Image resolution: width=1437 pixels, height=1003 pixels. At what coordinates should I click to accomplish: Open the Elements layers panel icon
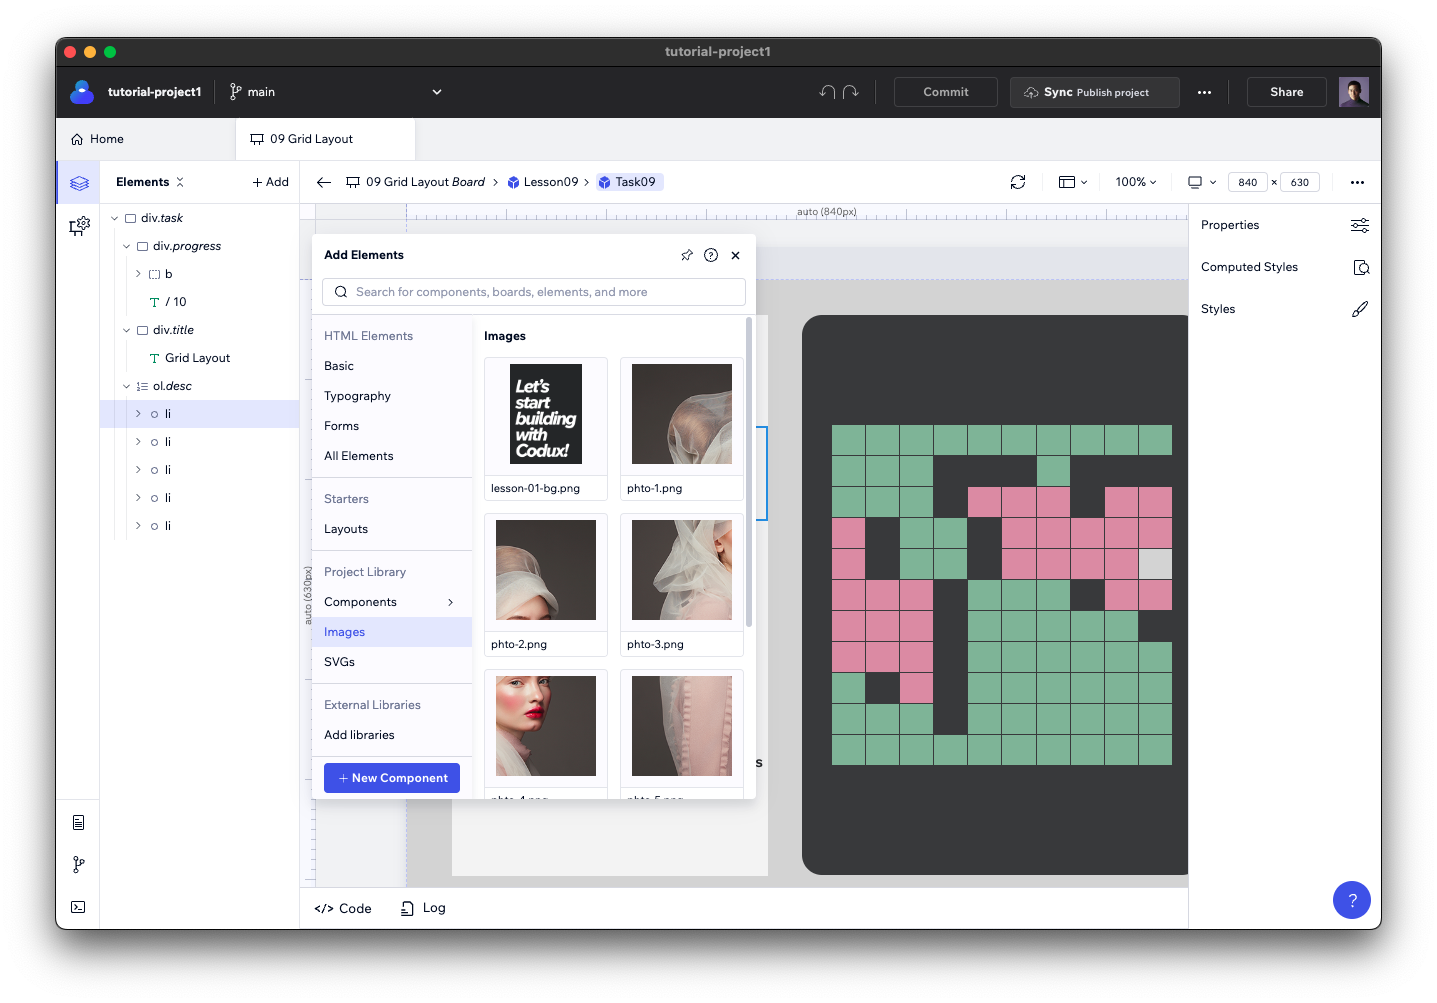coord(79,183)
